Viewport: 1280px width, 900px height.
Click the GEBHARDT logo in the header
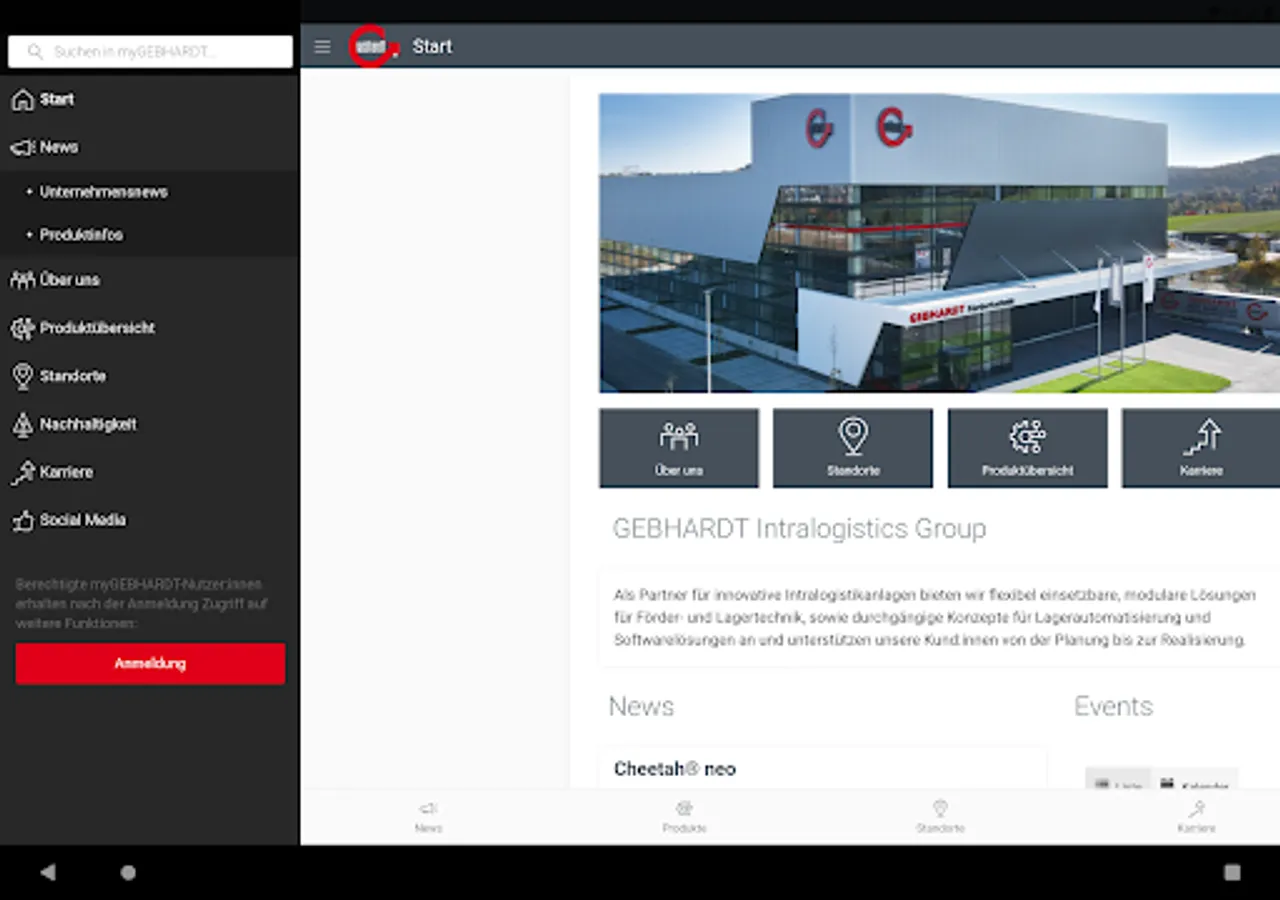pos(373,47)
